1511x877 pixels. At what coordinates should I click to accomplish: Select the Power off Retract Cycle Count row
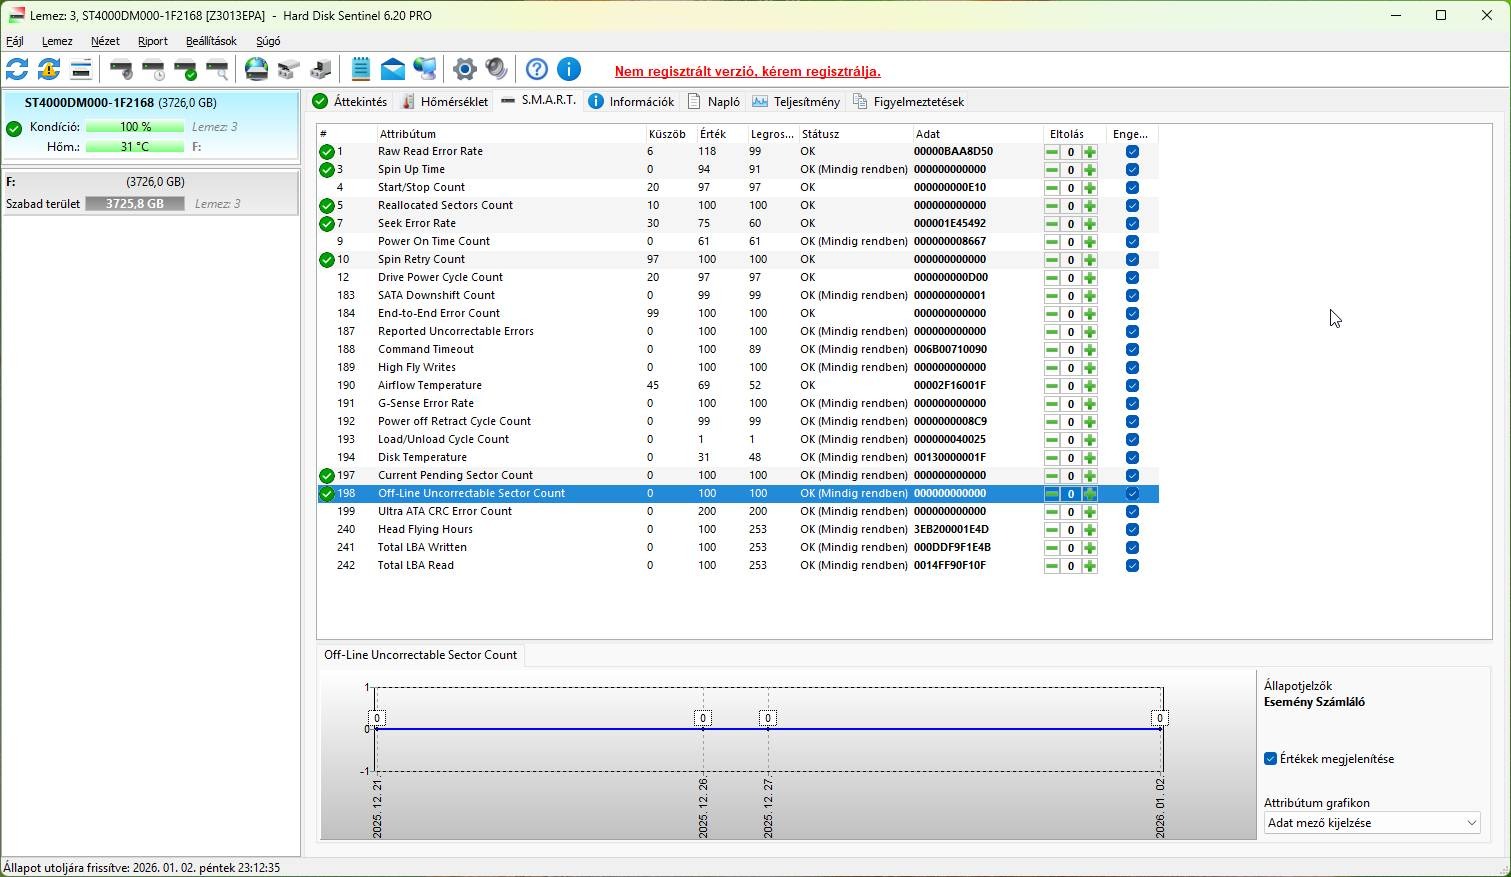738,422
